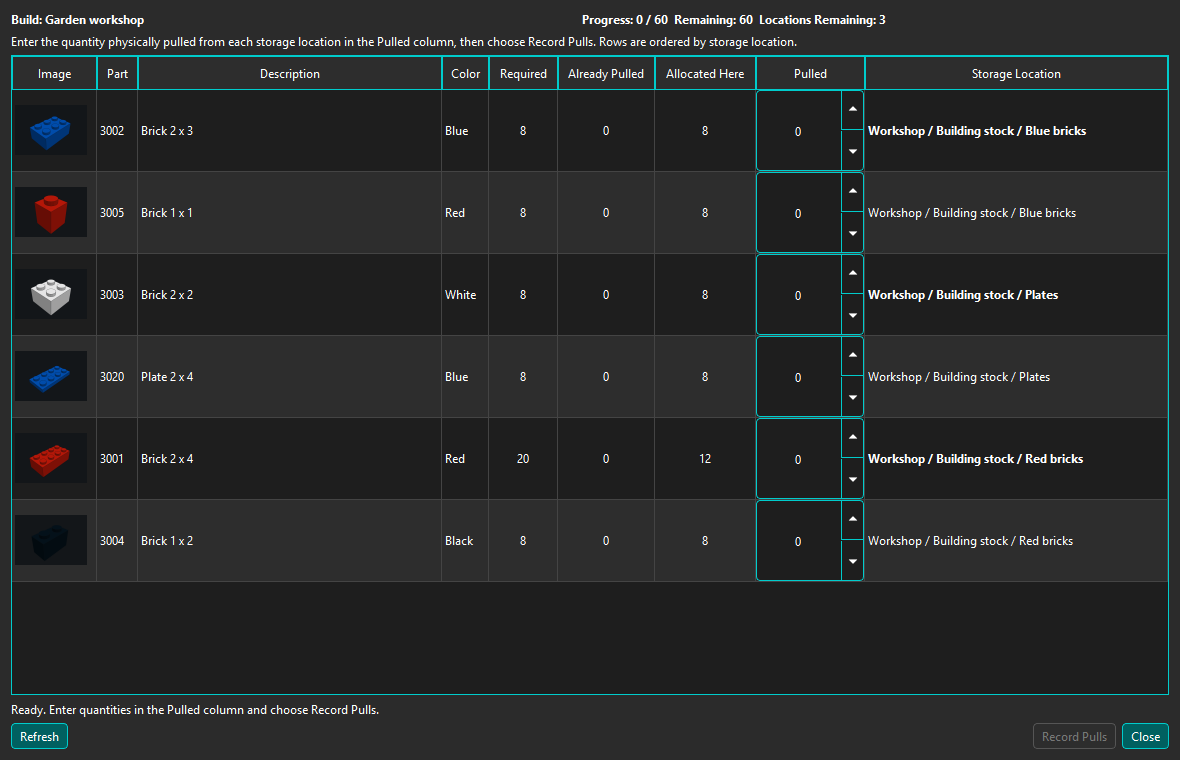
Task: Increase pulled quantity for Plate 2 x 4
Action: [x=852, y=356]
